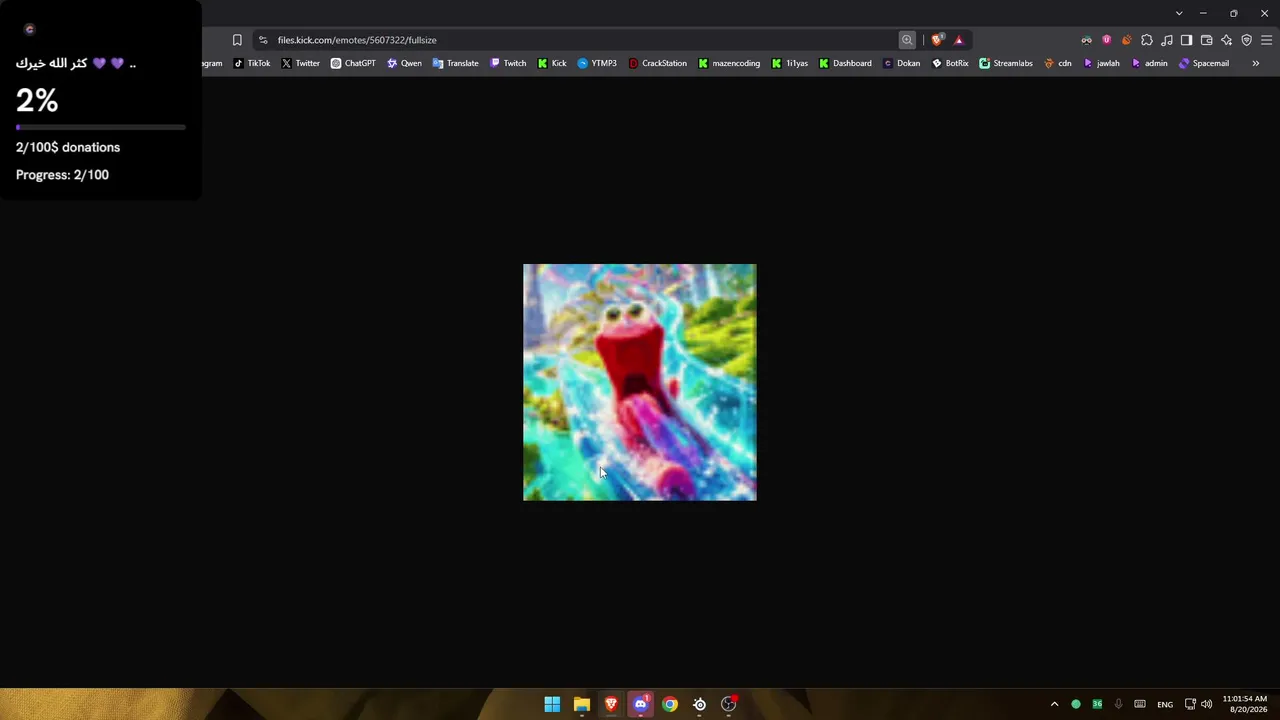The image size is (1280, 720).
Task: Open SteelSeries app from the taskbar
Action: click(x=700, y=704)
